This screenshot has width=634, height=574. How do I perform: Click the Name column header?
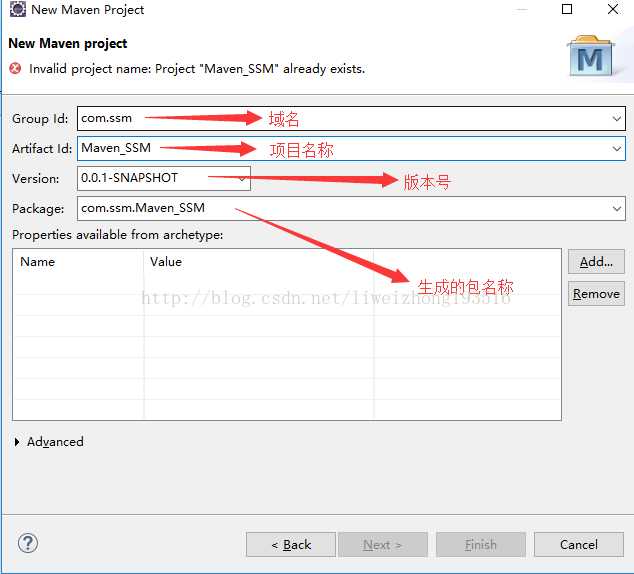(x=38, y=262)
